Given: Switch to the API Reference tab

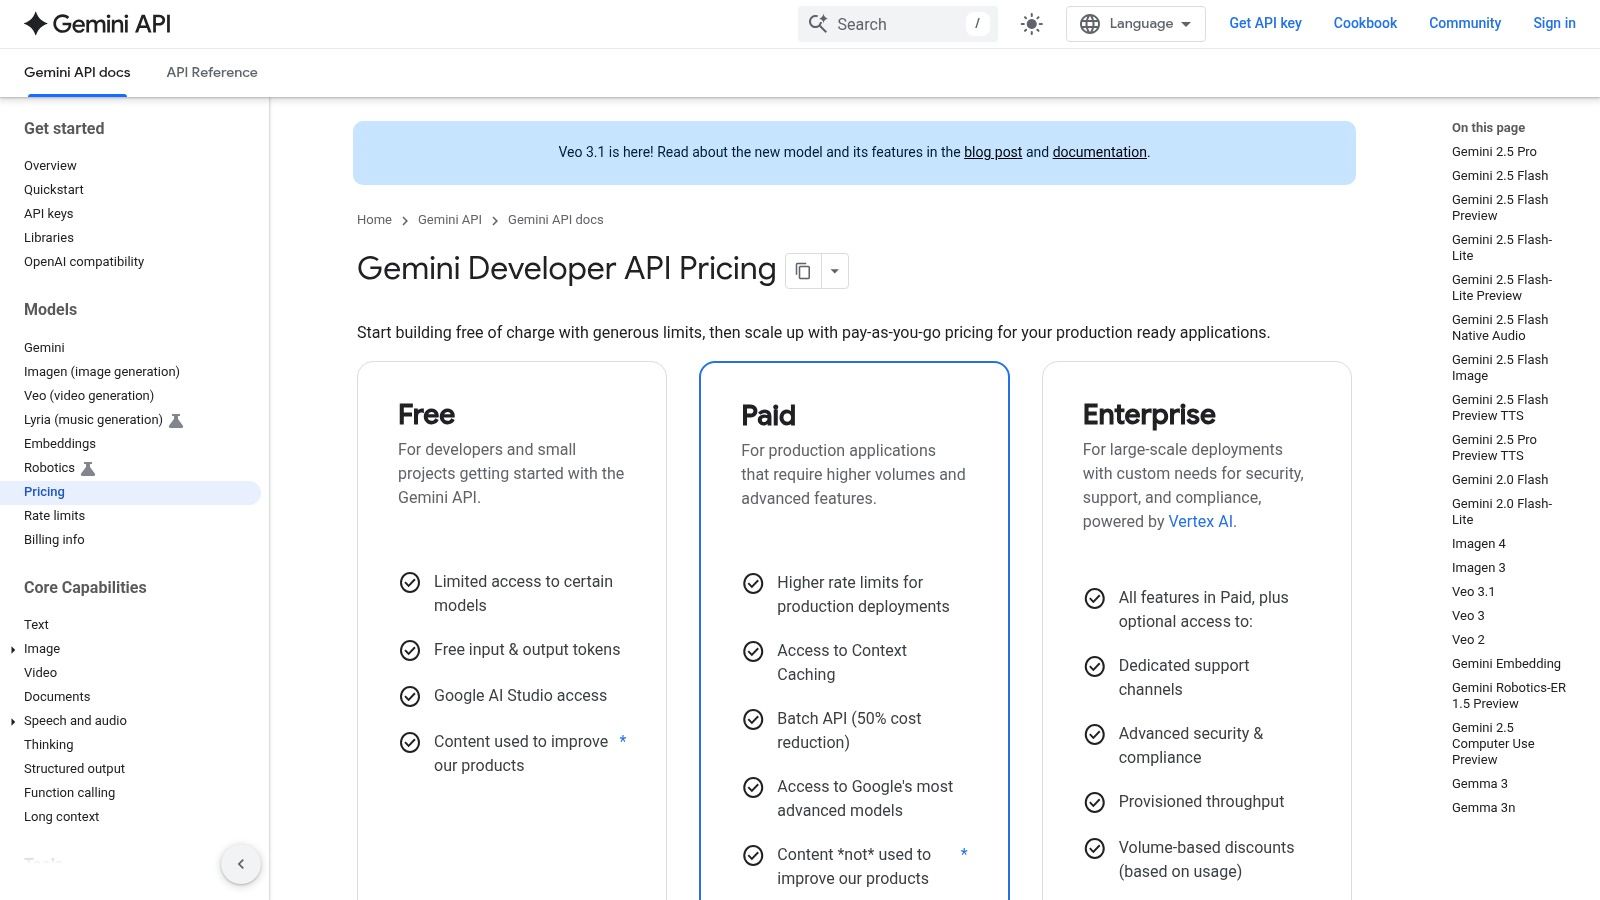Looking at the screenshot, I should [211, 72].
